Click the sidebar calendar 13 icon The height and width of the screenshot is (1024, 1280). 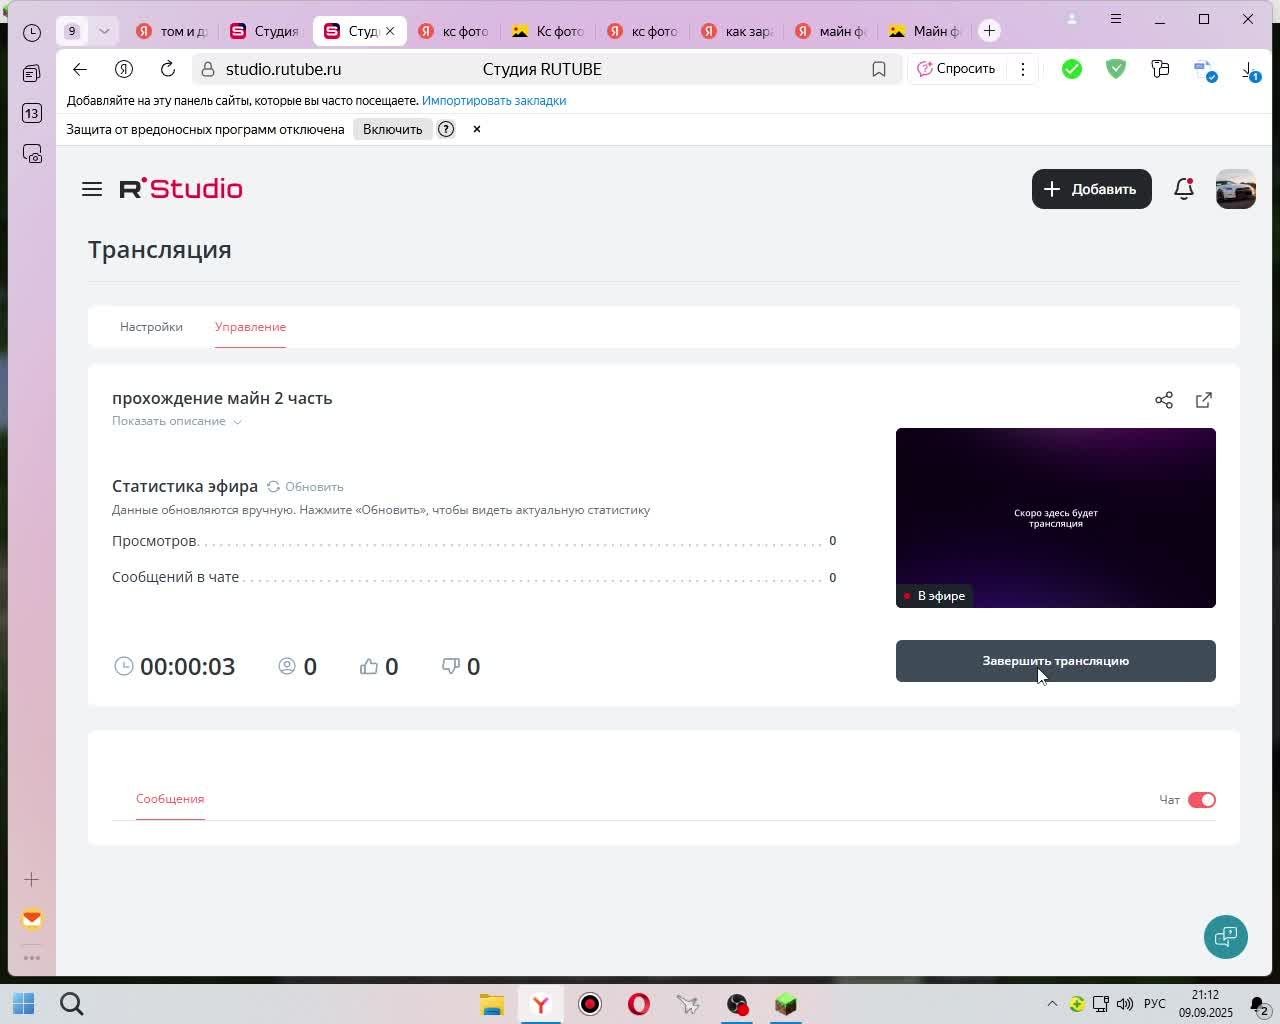(x=32, y=113)
